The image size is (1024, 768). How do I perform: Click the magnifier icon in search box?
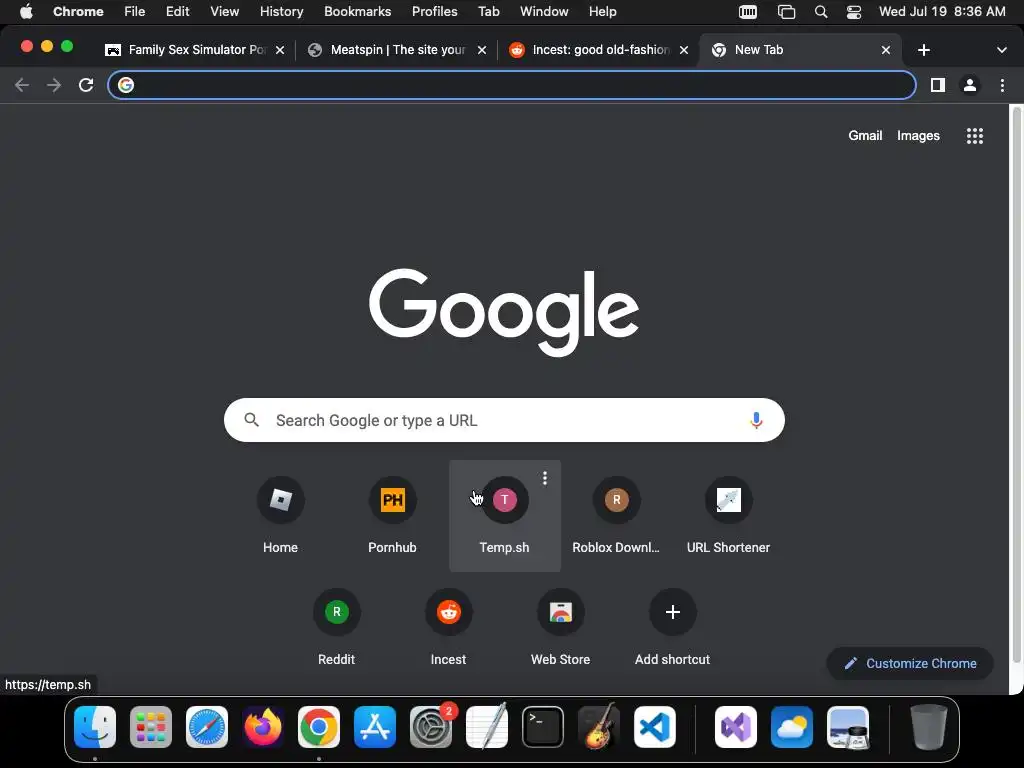tap(251, 420)
